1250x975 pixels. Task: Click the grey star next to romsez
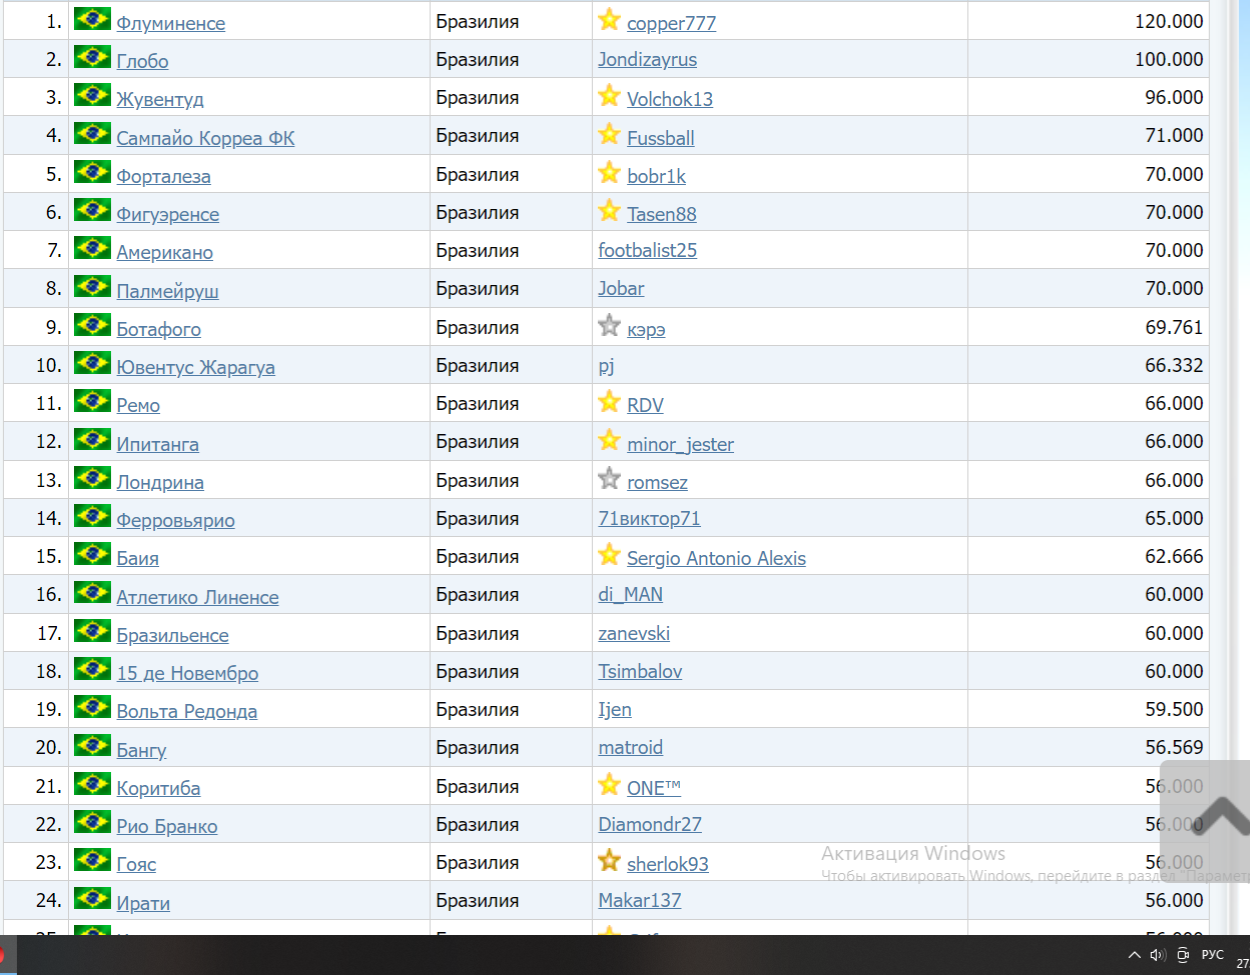click(x=609, y=479)
